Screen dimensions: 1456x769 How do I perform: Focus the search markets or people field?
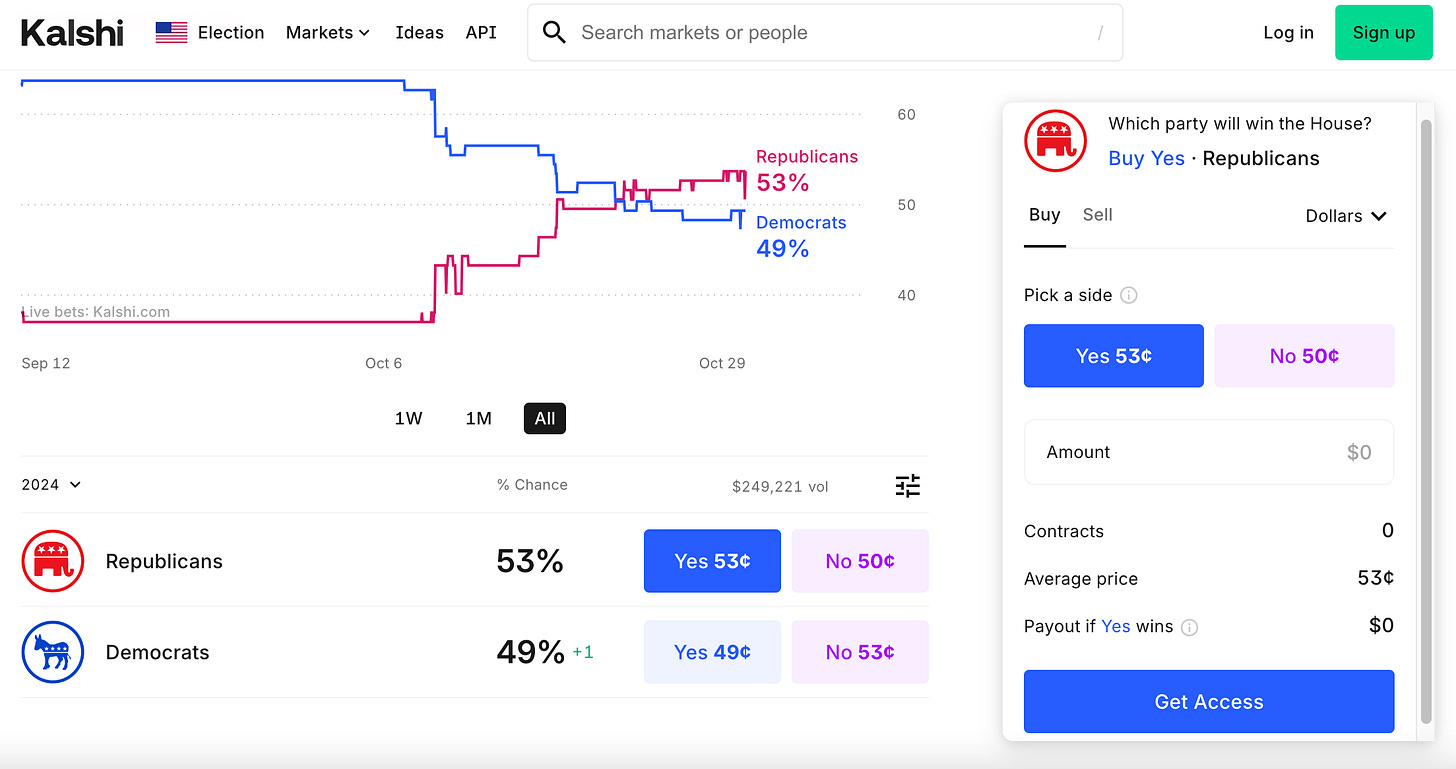tap(825, 33)
